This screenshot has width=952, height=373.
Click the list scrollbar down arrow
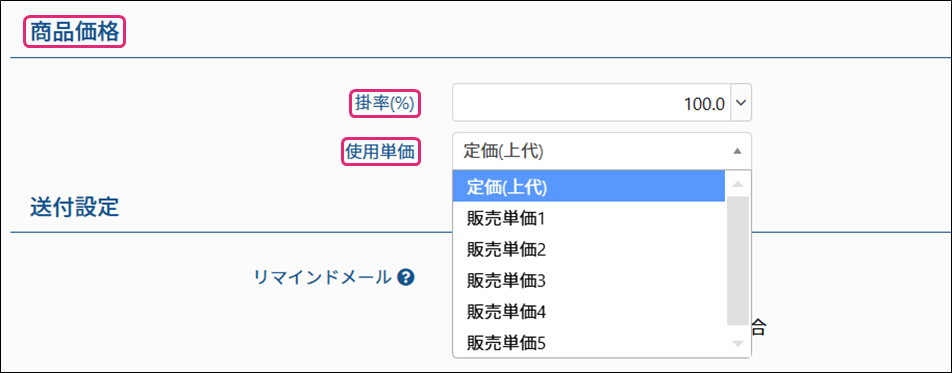tap(738, 344)
